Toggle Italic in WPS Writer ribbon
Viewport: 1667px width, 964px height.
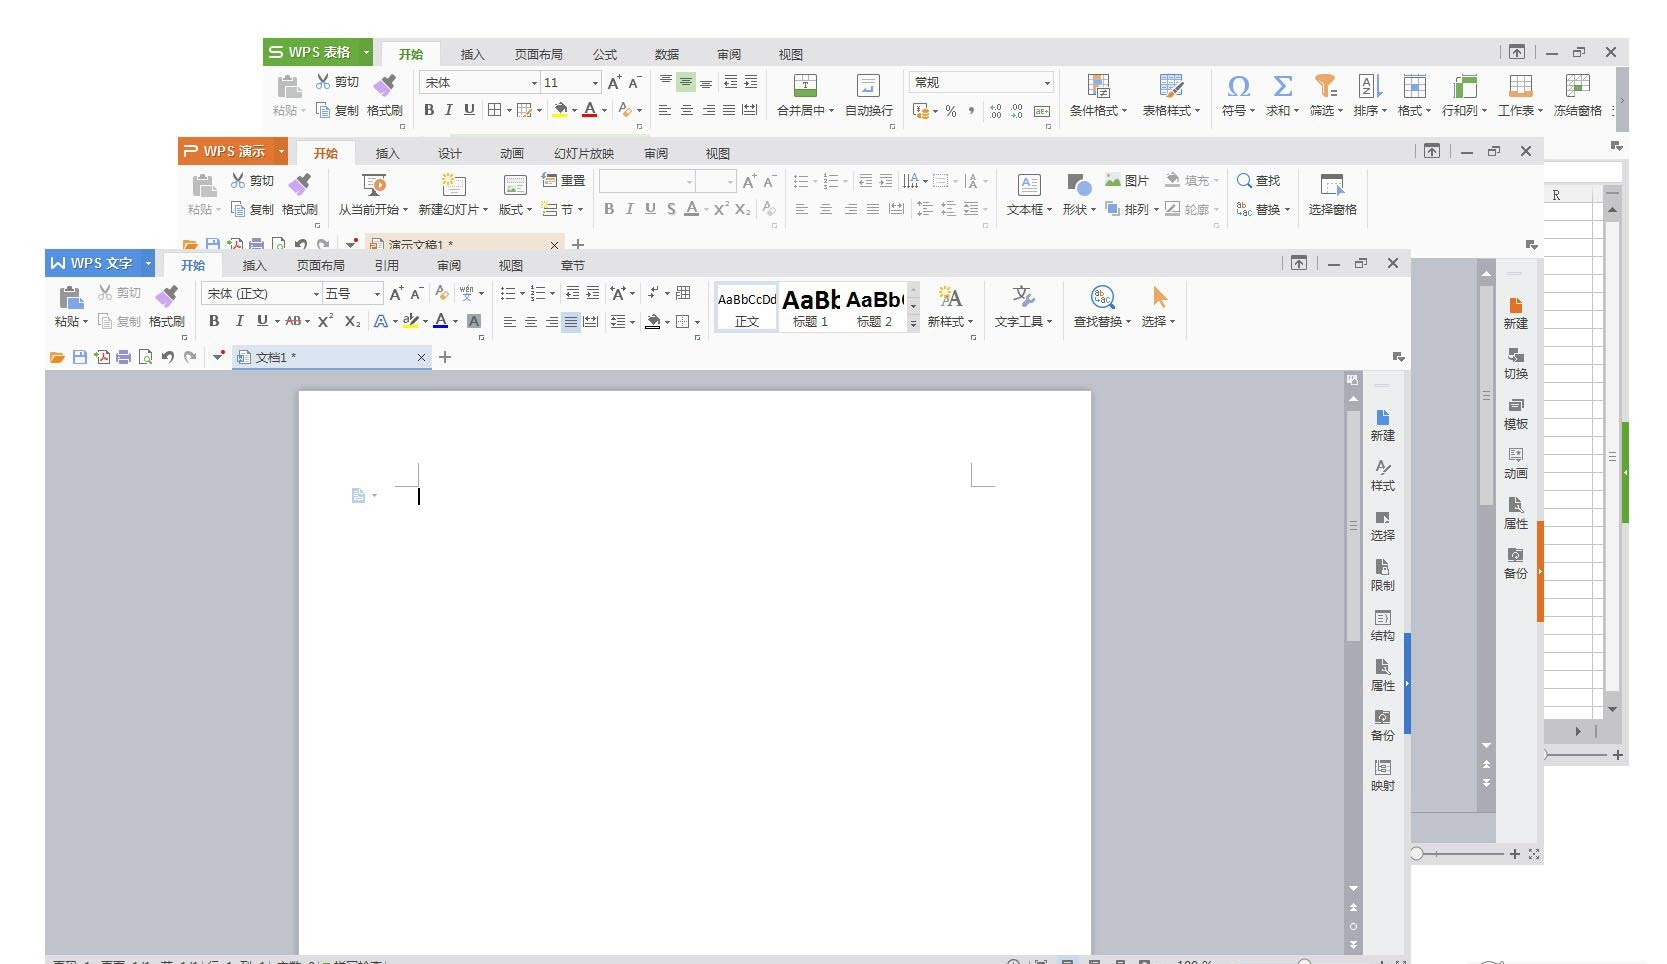239,321
